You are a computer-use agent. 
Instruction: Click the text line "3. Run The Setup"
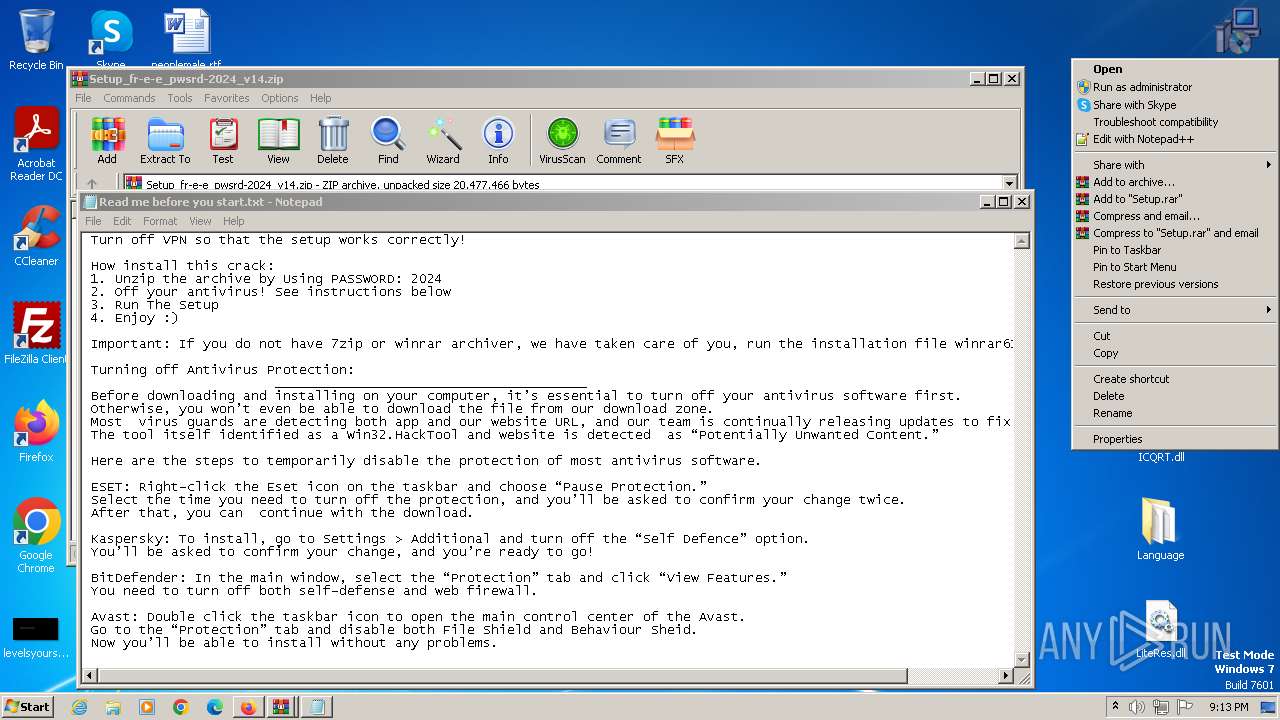point(155,305)
